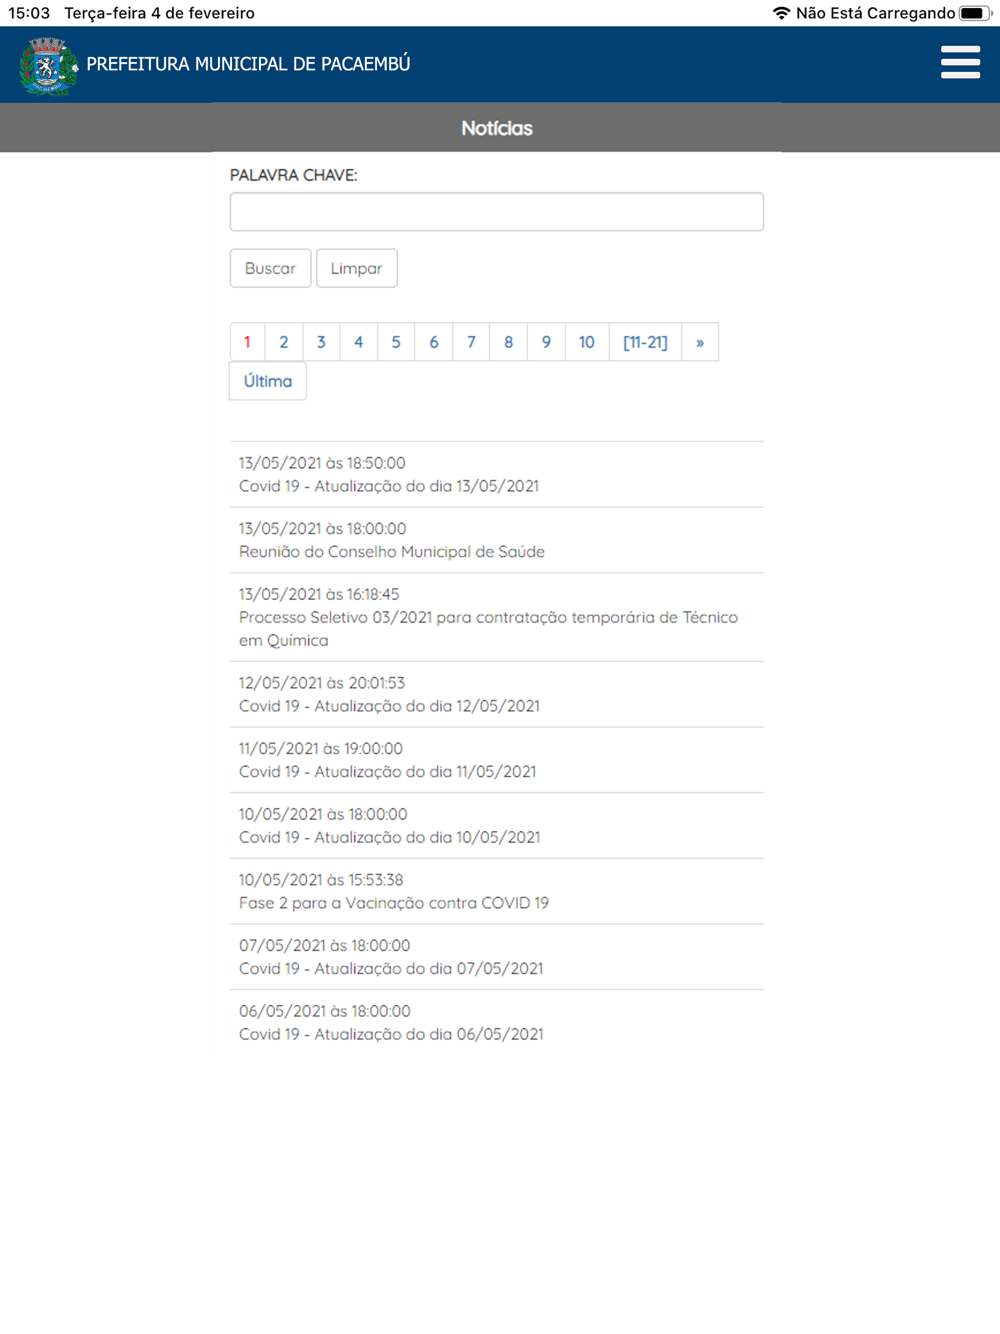Click the Buscar button
This screenshot has width=1000, height=1334.
tap(270, 268)
